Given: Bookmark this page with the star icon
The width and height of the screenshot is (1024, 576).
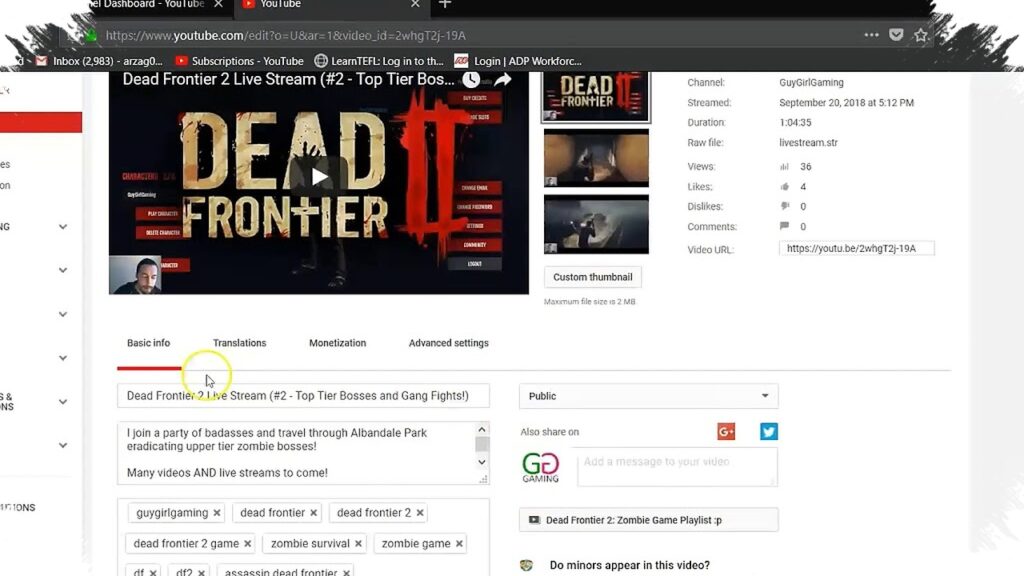Looking at the screenshot, I should click(x=921, y=35).
